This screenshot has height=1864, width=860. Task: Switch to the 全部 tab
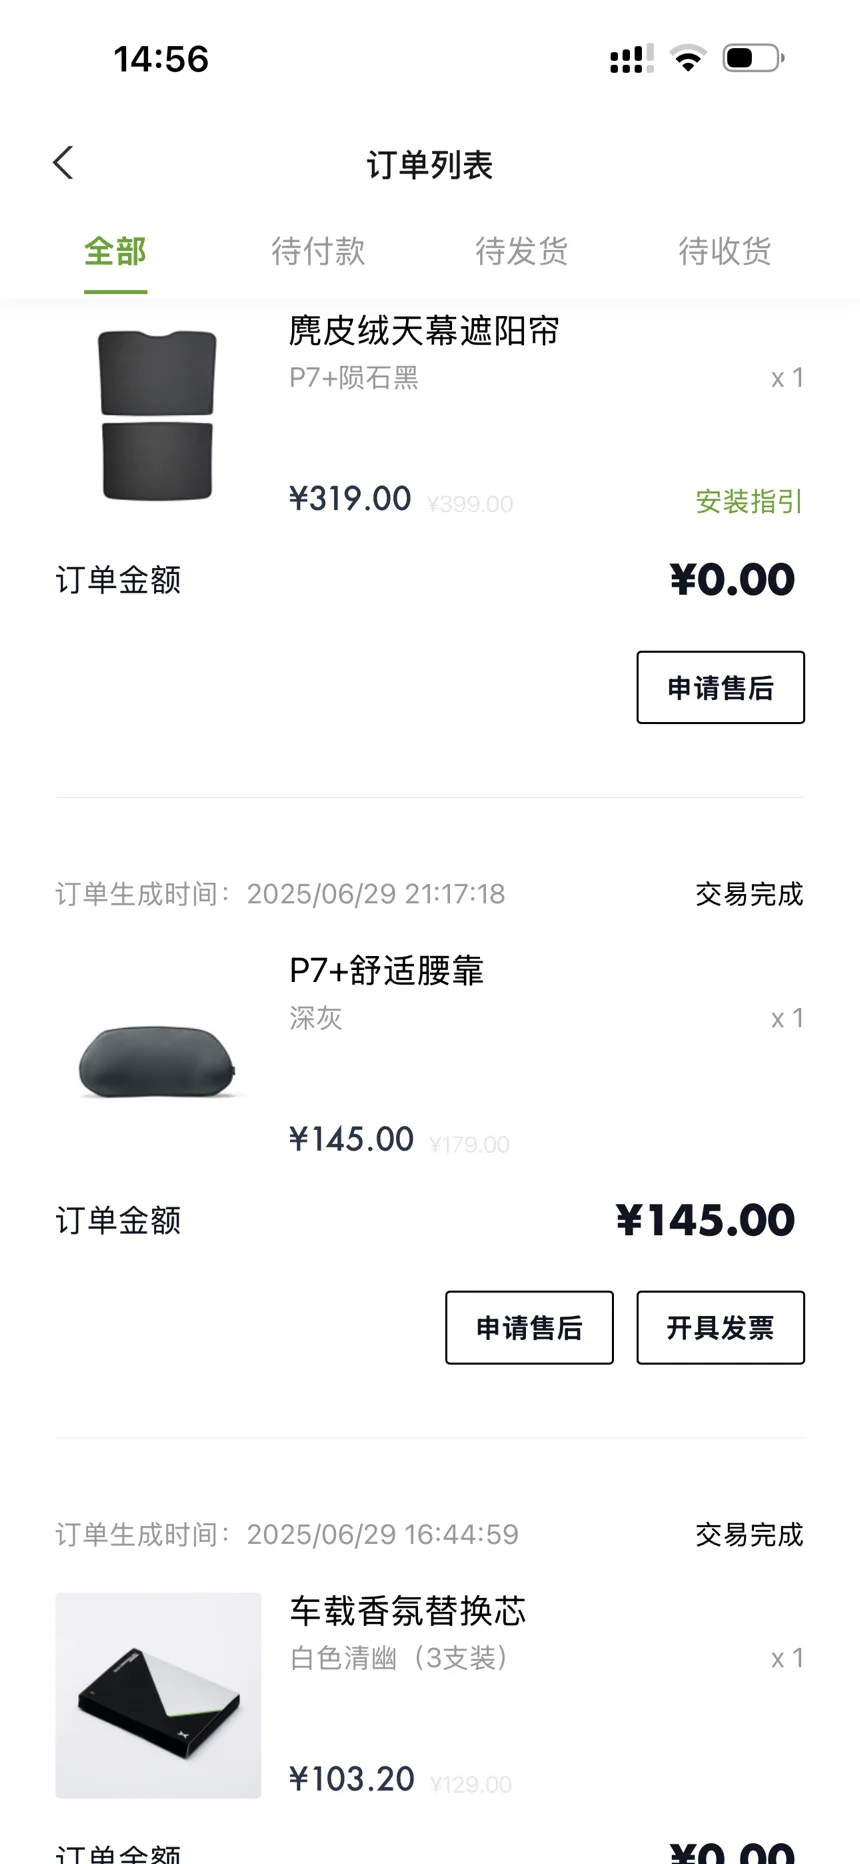click(115, 251)
